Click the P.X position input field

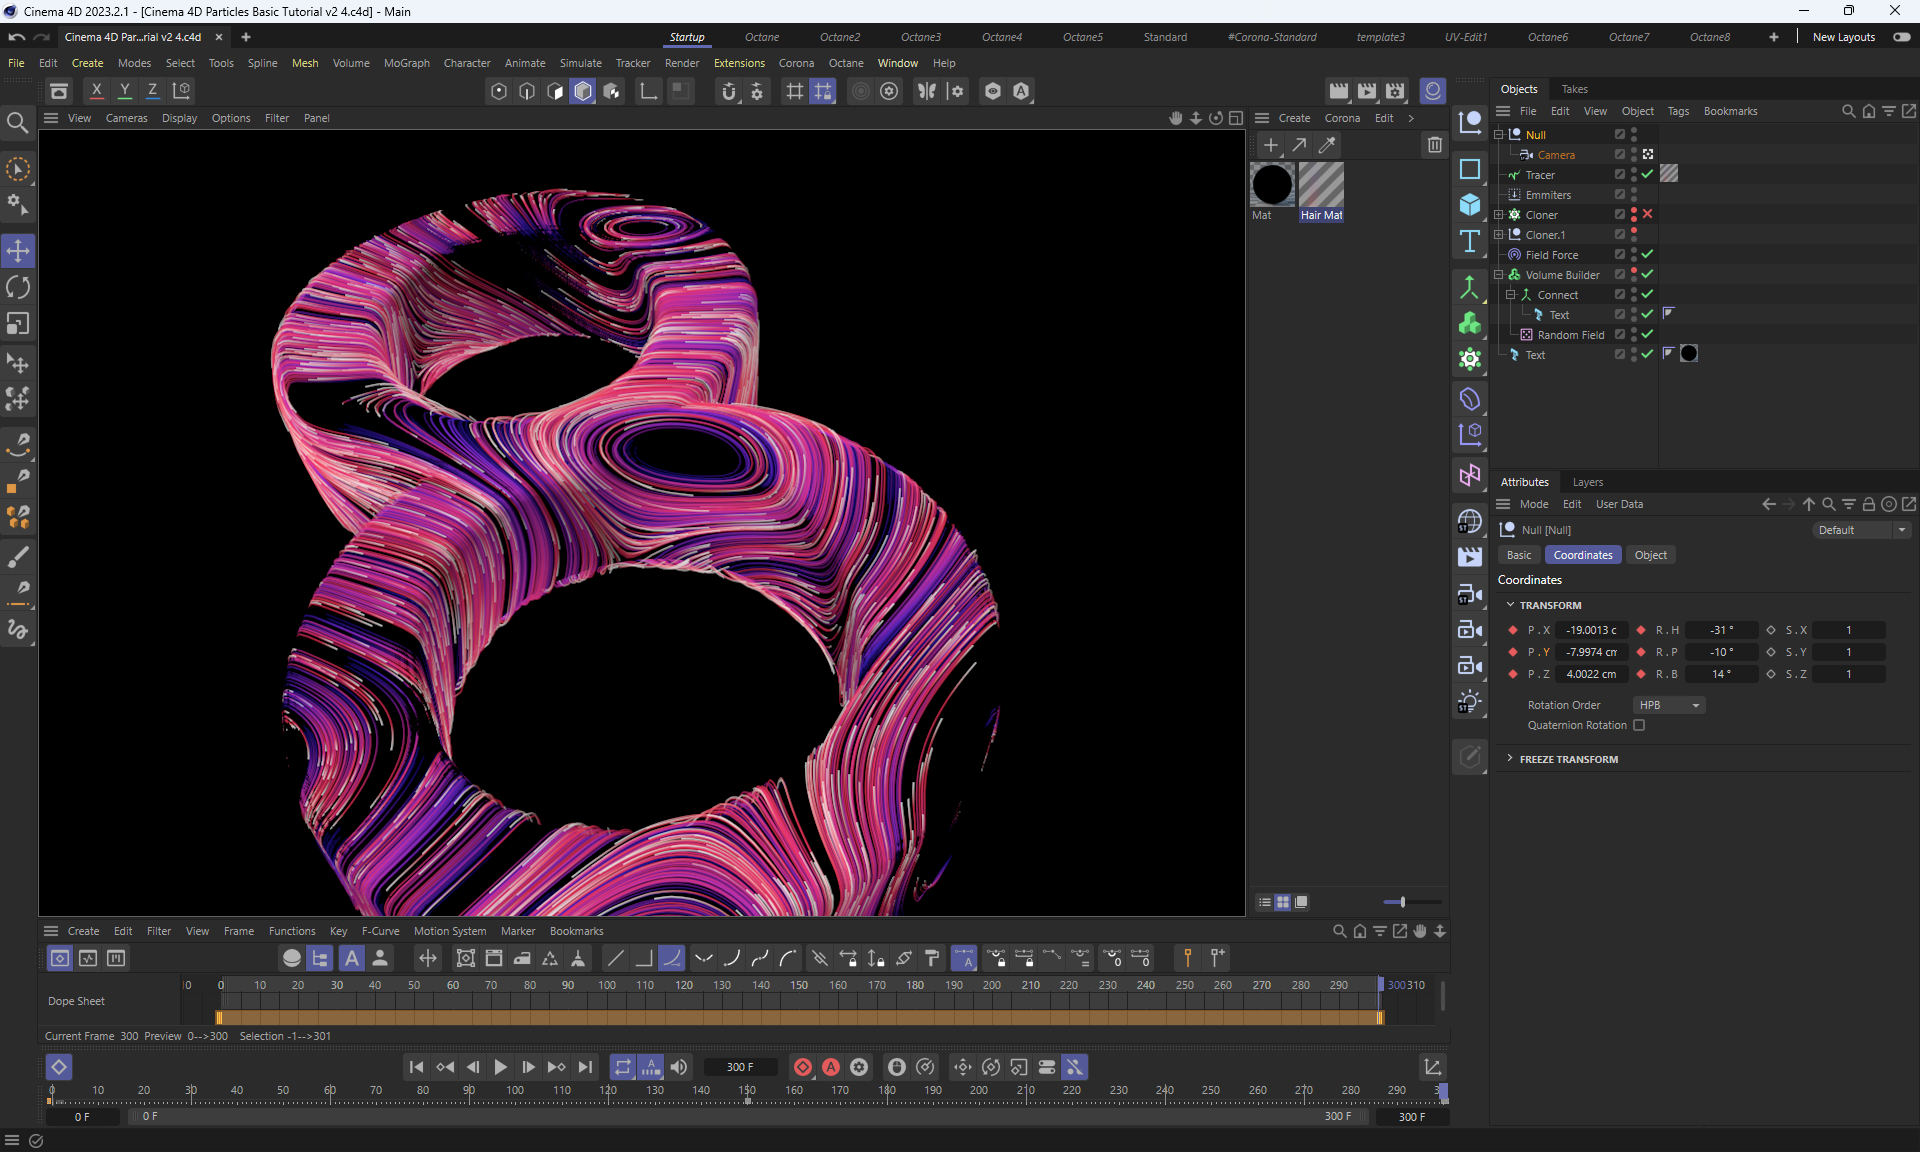pos(1591,630)
